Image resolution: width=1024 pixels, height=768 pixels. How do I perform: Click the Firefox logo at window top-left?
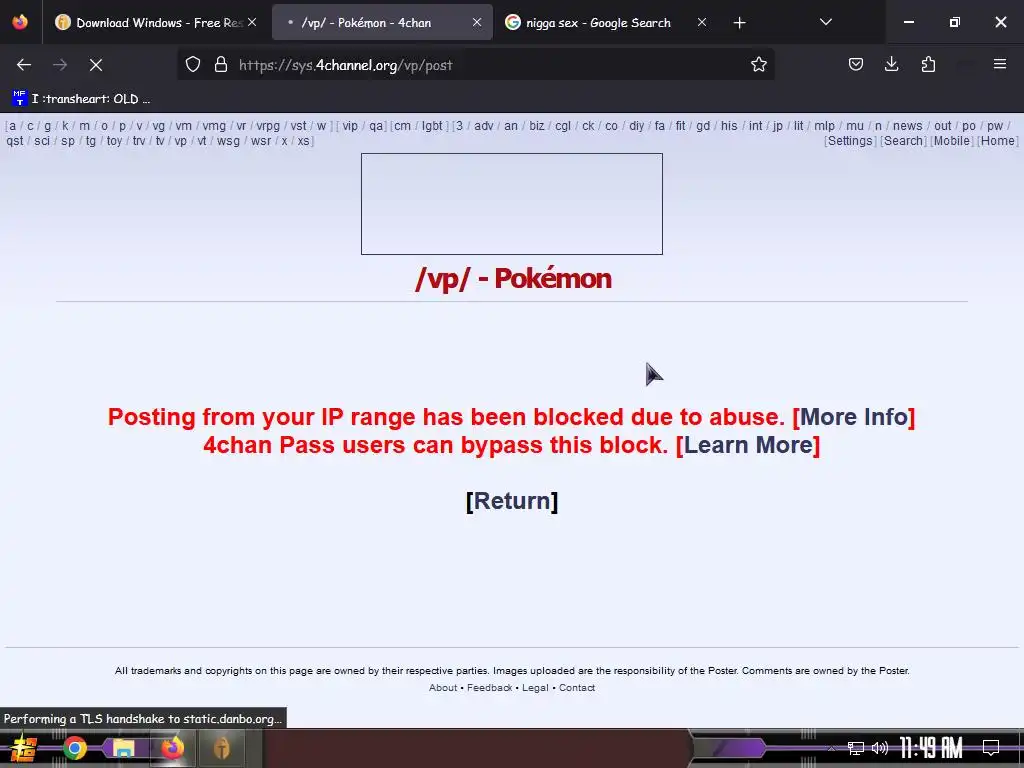[20, 22]
